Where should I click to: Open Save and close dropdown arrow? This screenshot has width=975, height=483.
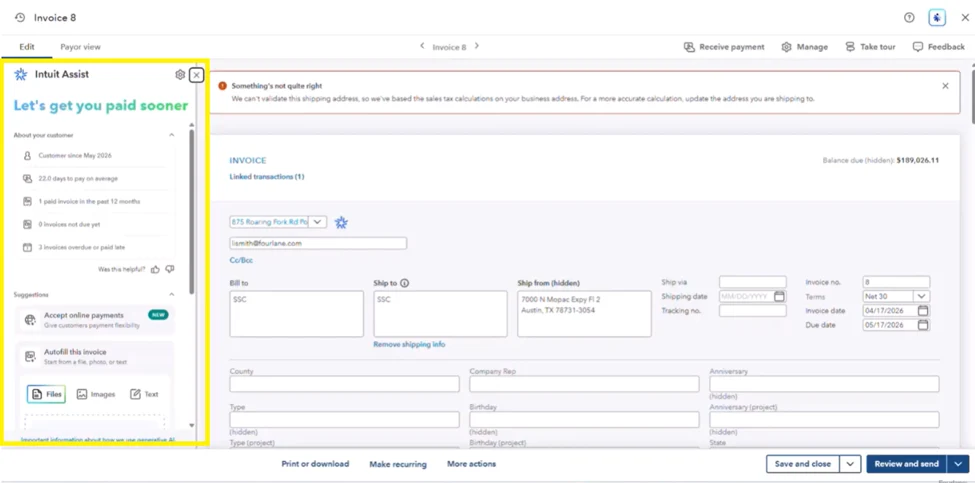[x=850, y=464]
